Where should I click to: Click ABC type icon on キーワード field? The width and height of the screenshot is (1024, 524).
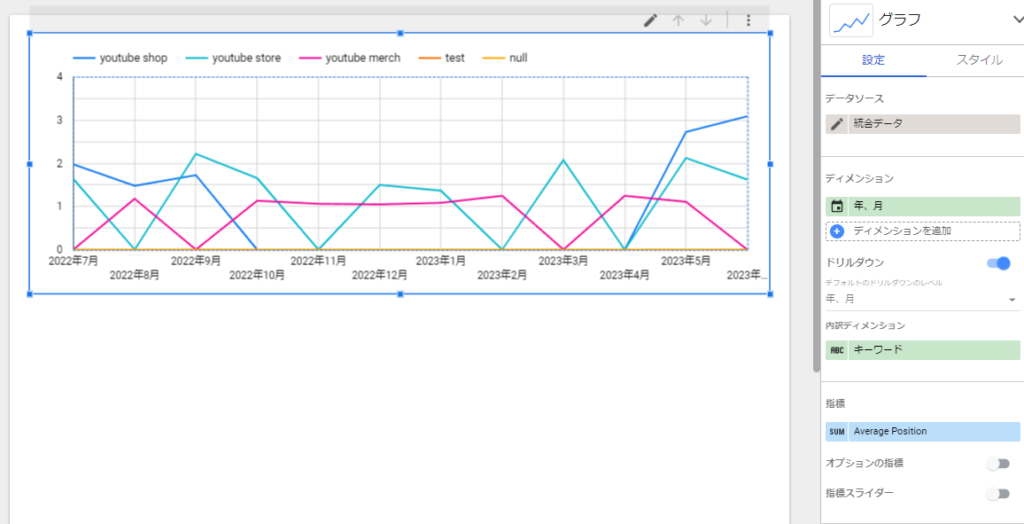pos(837,350)
